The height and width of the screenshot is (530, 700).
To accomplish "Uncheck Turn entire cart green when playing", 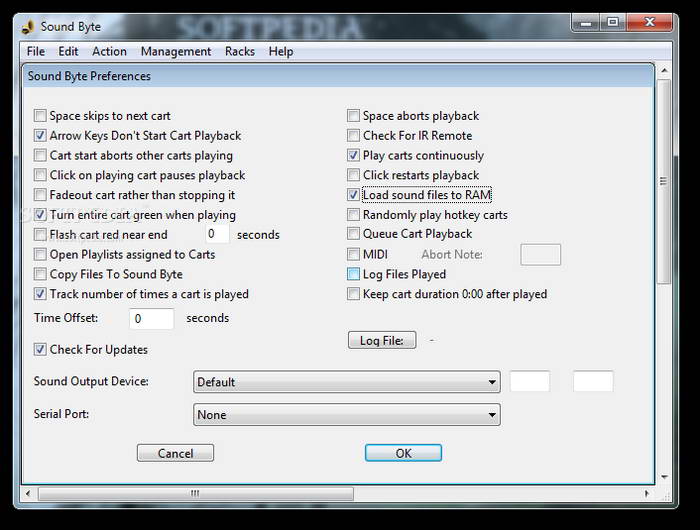I will [x=40, y=215].
